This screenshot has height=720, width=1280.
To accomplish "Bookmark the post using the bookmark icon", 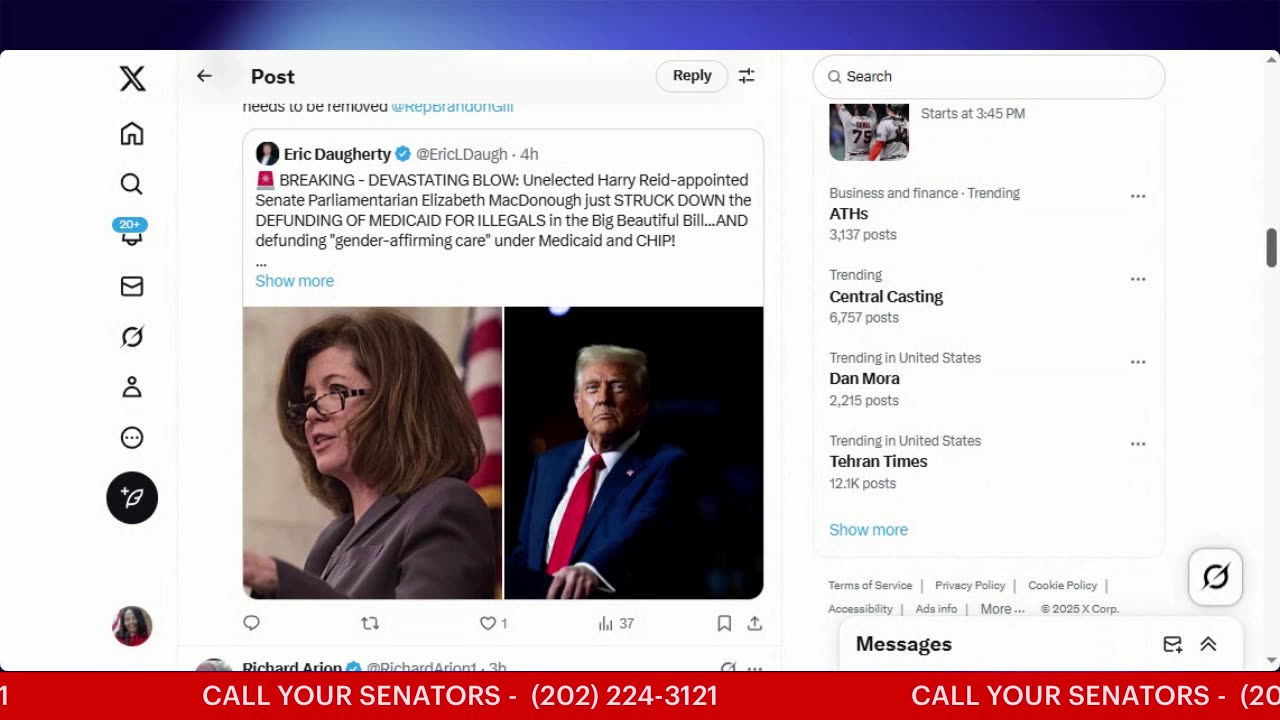I will click(724, 623).
